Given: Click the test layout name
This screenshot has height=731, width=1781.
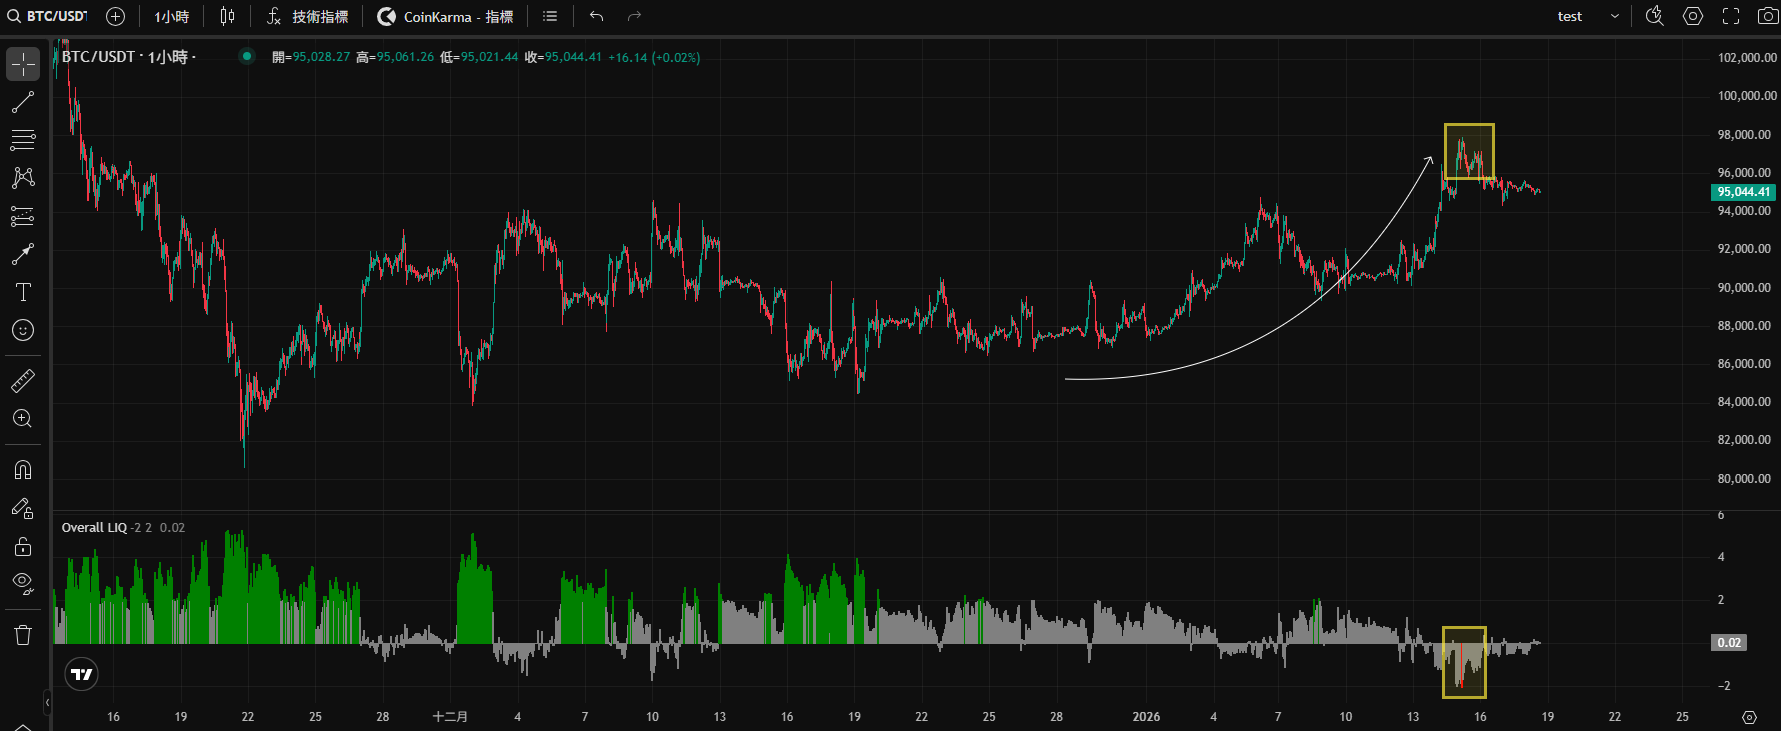Looking at the screenshot, I should click(1570, 16).
